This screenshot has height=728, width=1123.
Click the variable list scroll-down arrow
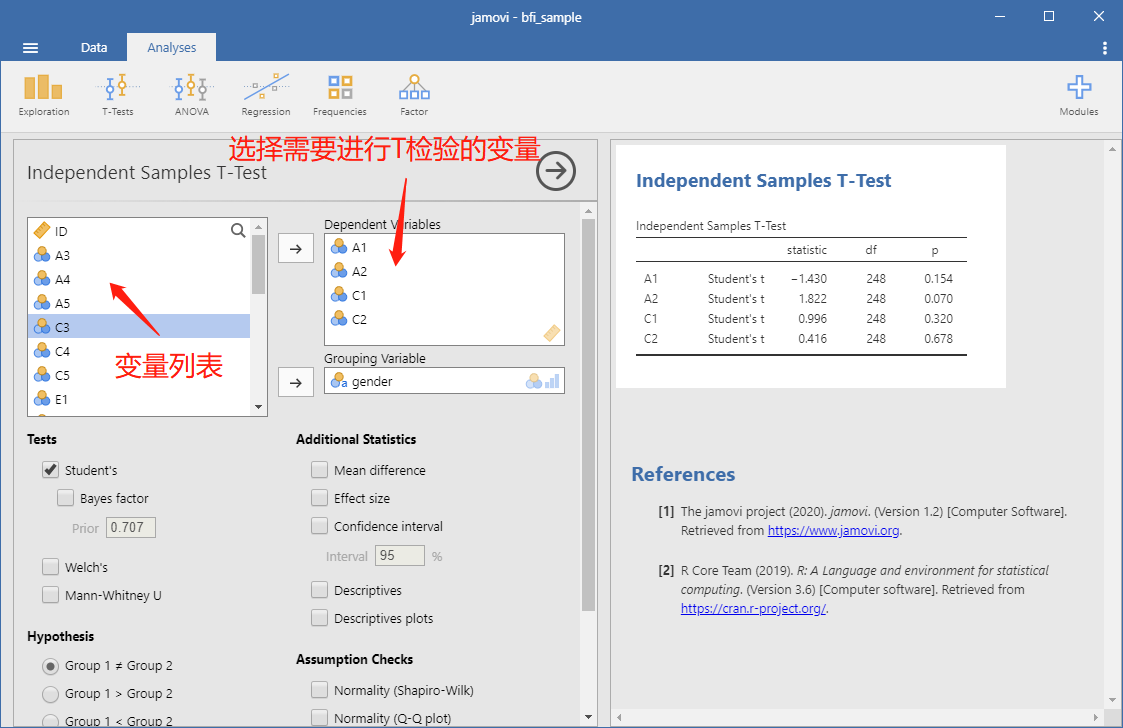click(259, 407)
